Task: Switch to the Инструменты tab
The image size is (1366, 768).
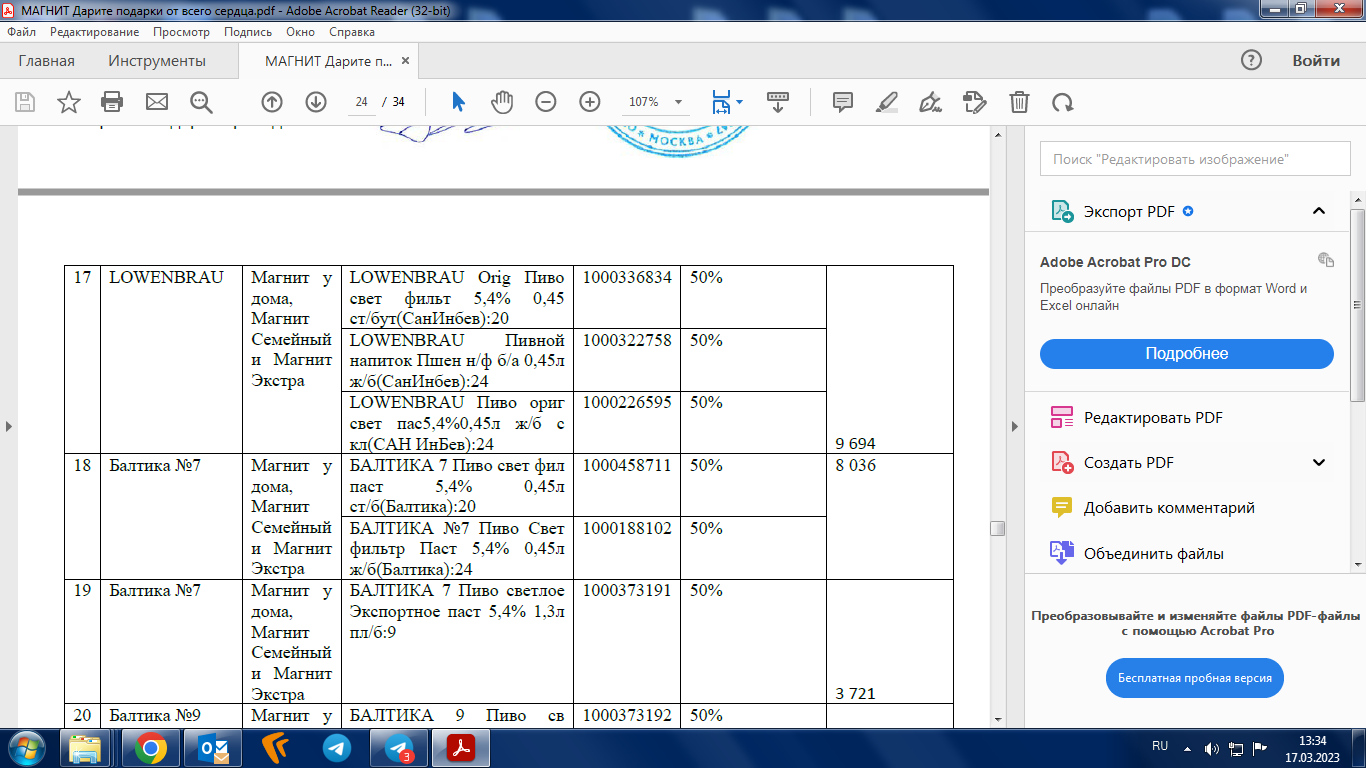Action: coord(157,61)
